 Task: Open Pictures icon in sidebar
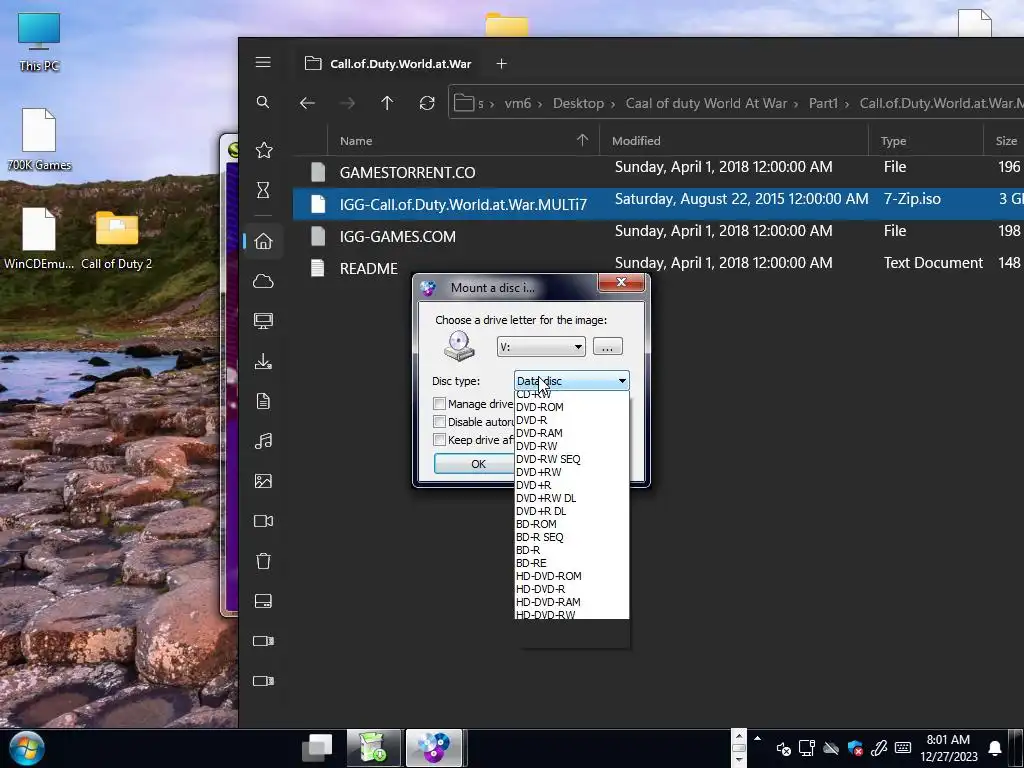coord(263,481)
